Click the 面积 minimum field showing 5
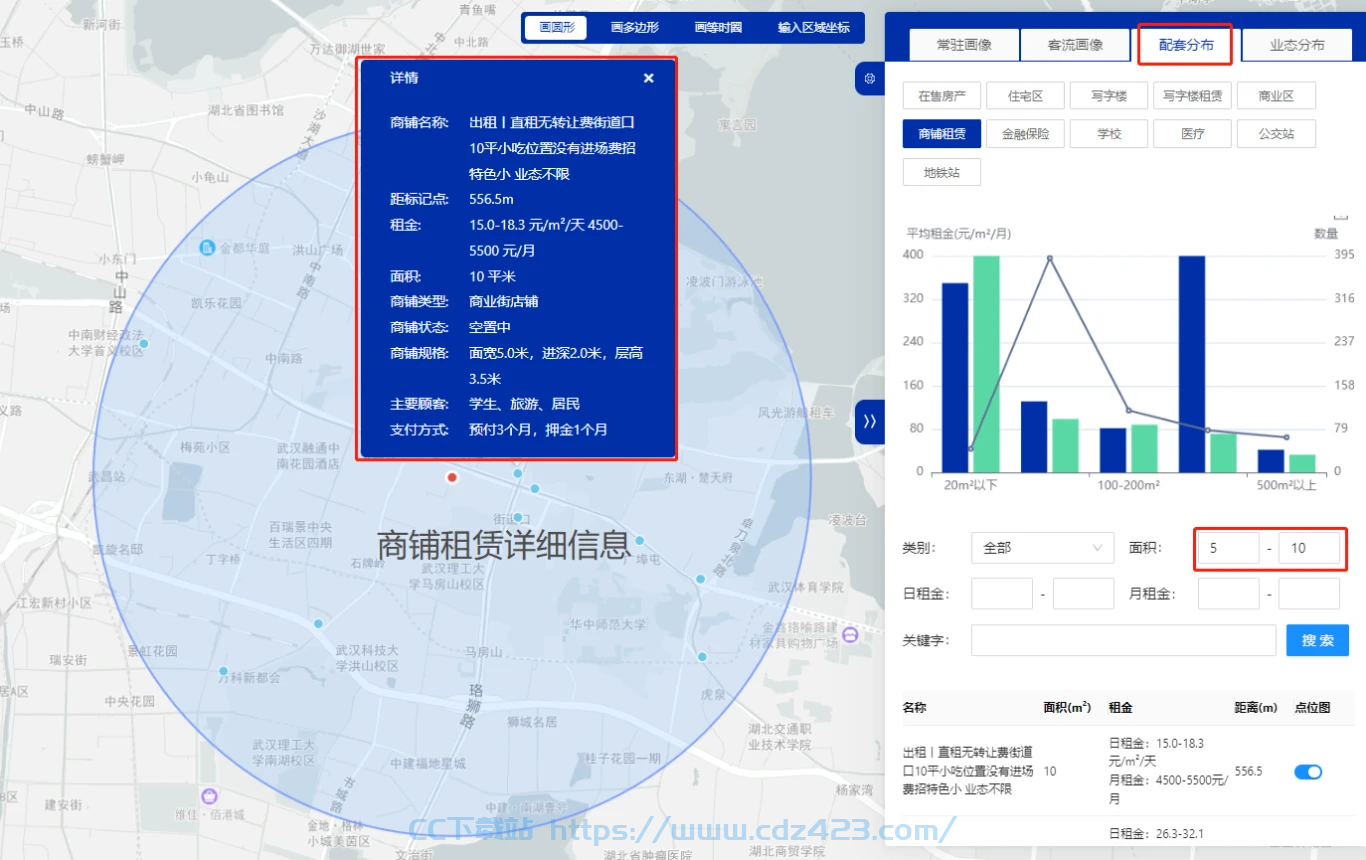The image size is (1366, 860). pos(1228,548)
